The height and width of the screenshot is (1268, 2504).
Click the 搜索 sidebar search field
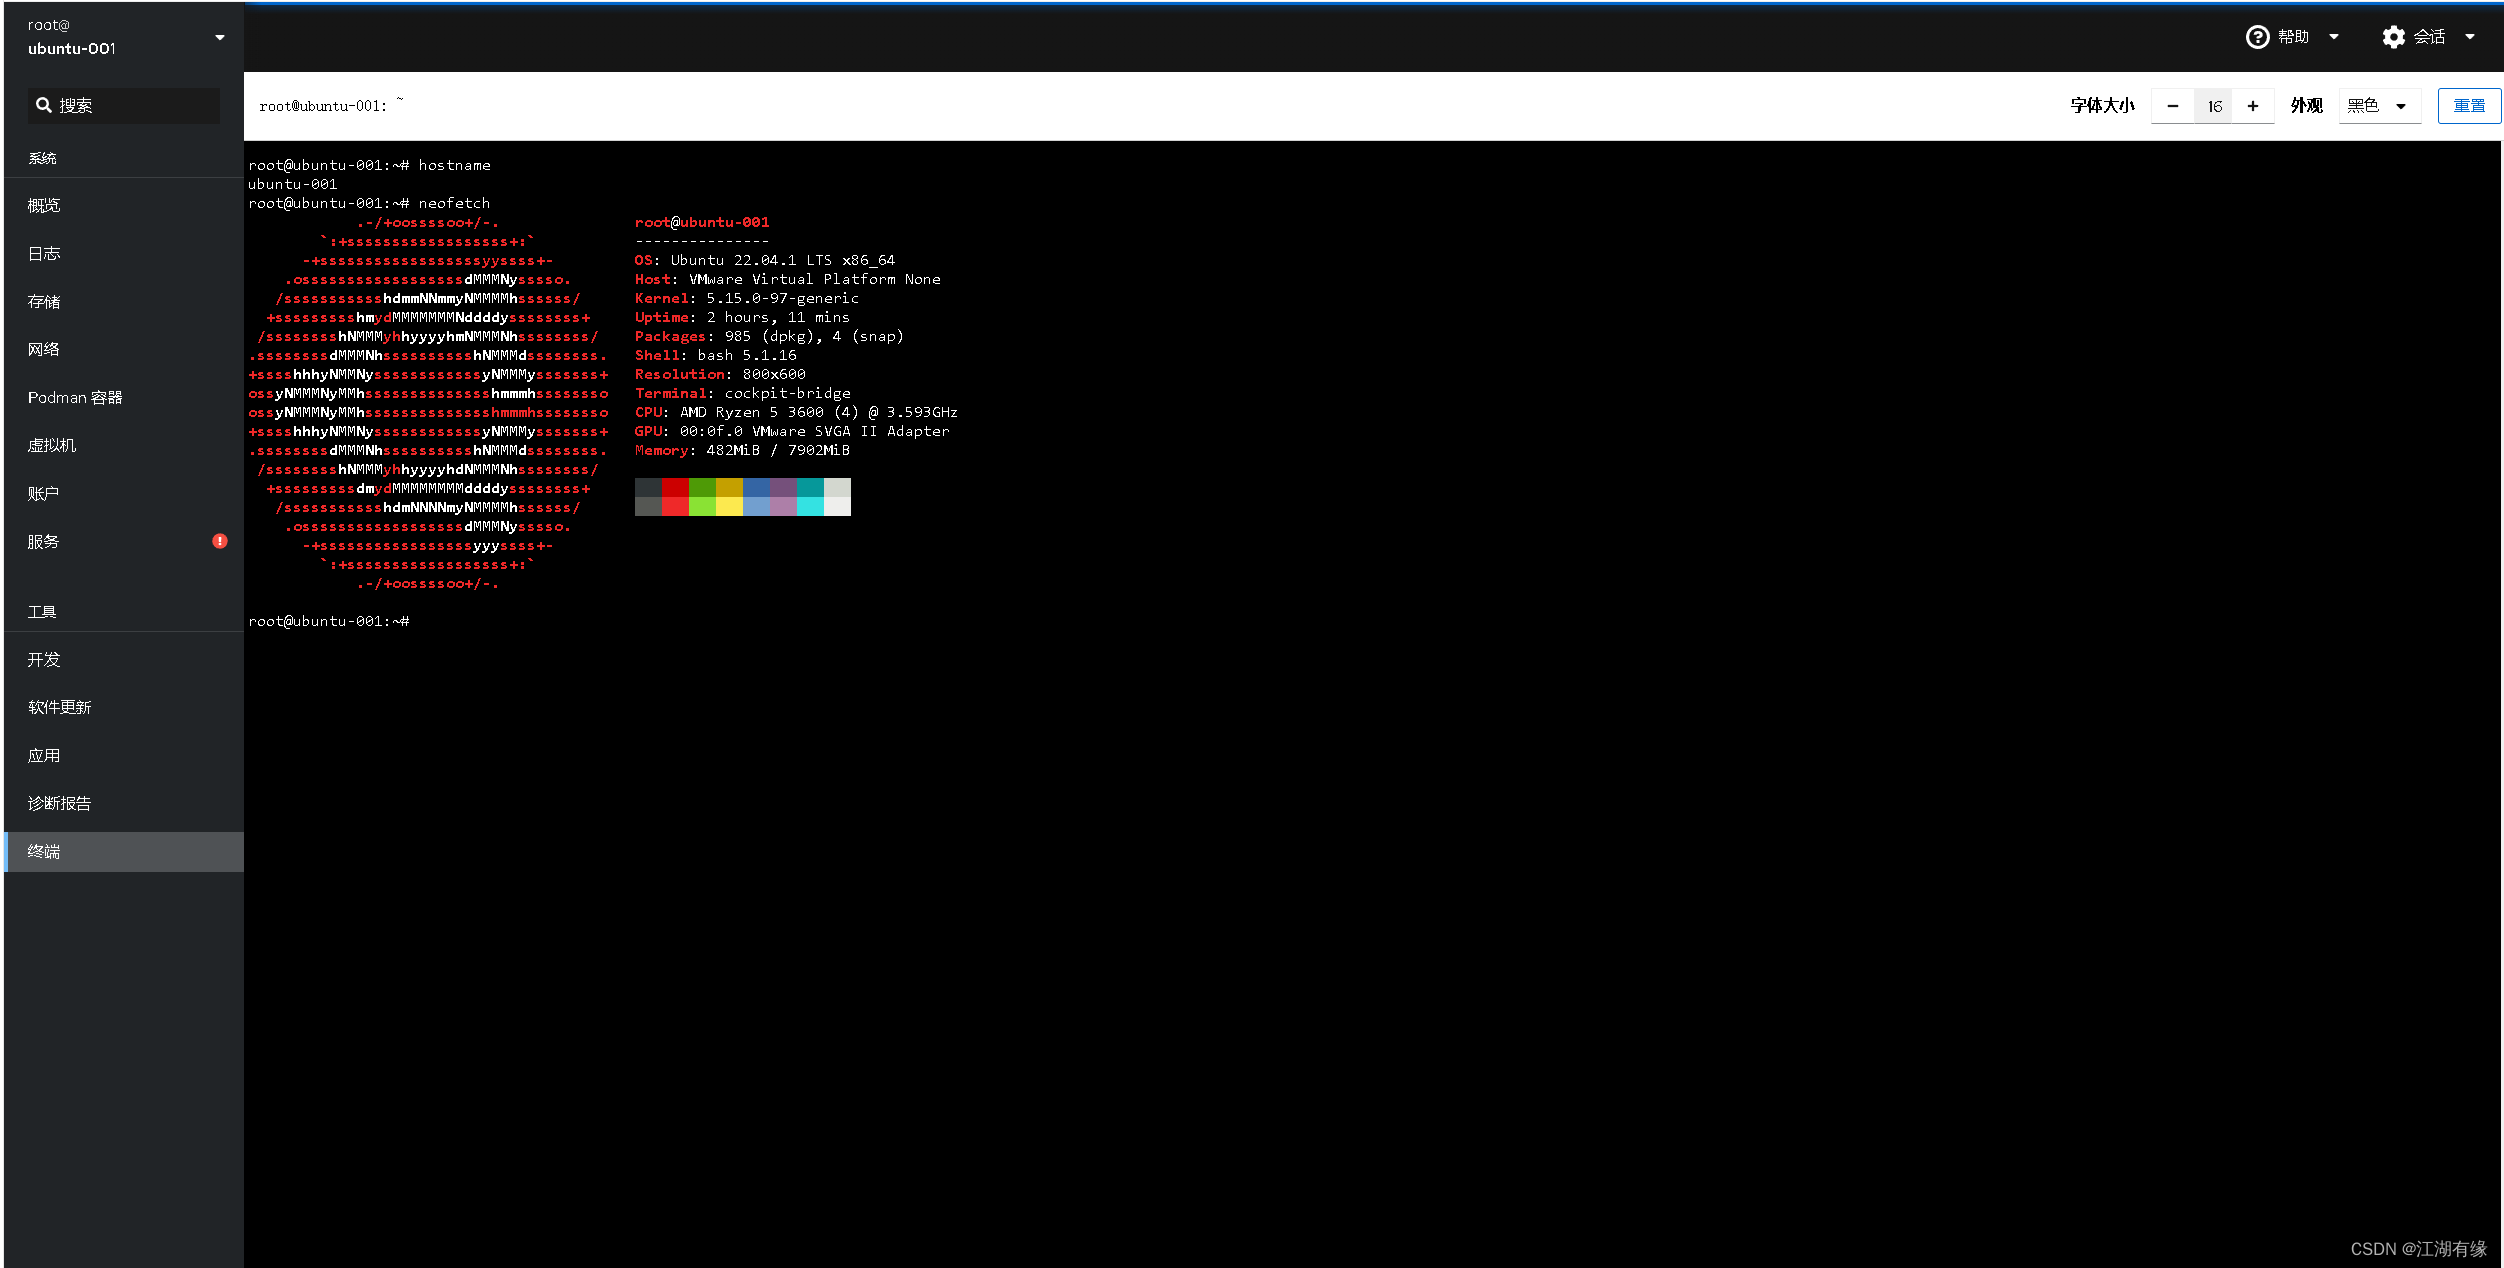coord(130,105)
